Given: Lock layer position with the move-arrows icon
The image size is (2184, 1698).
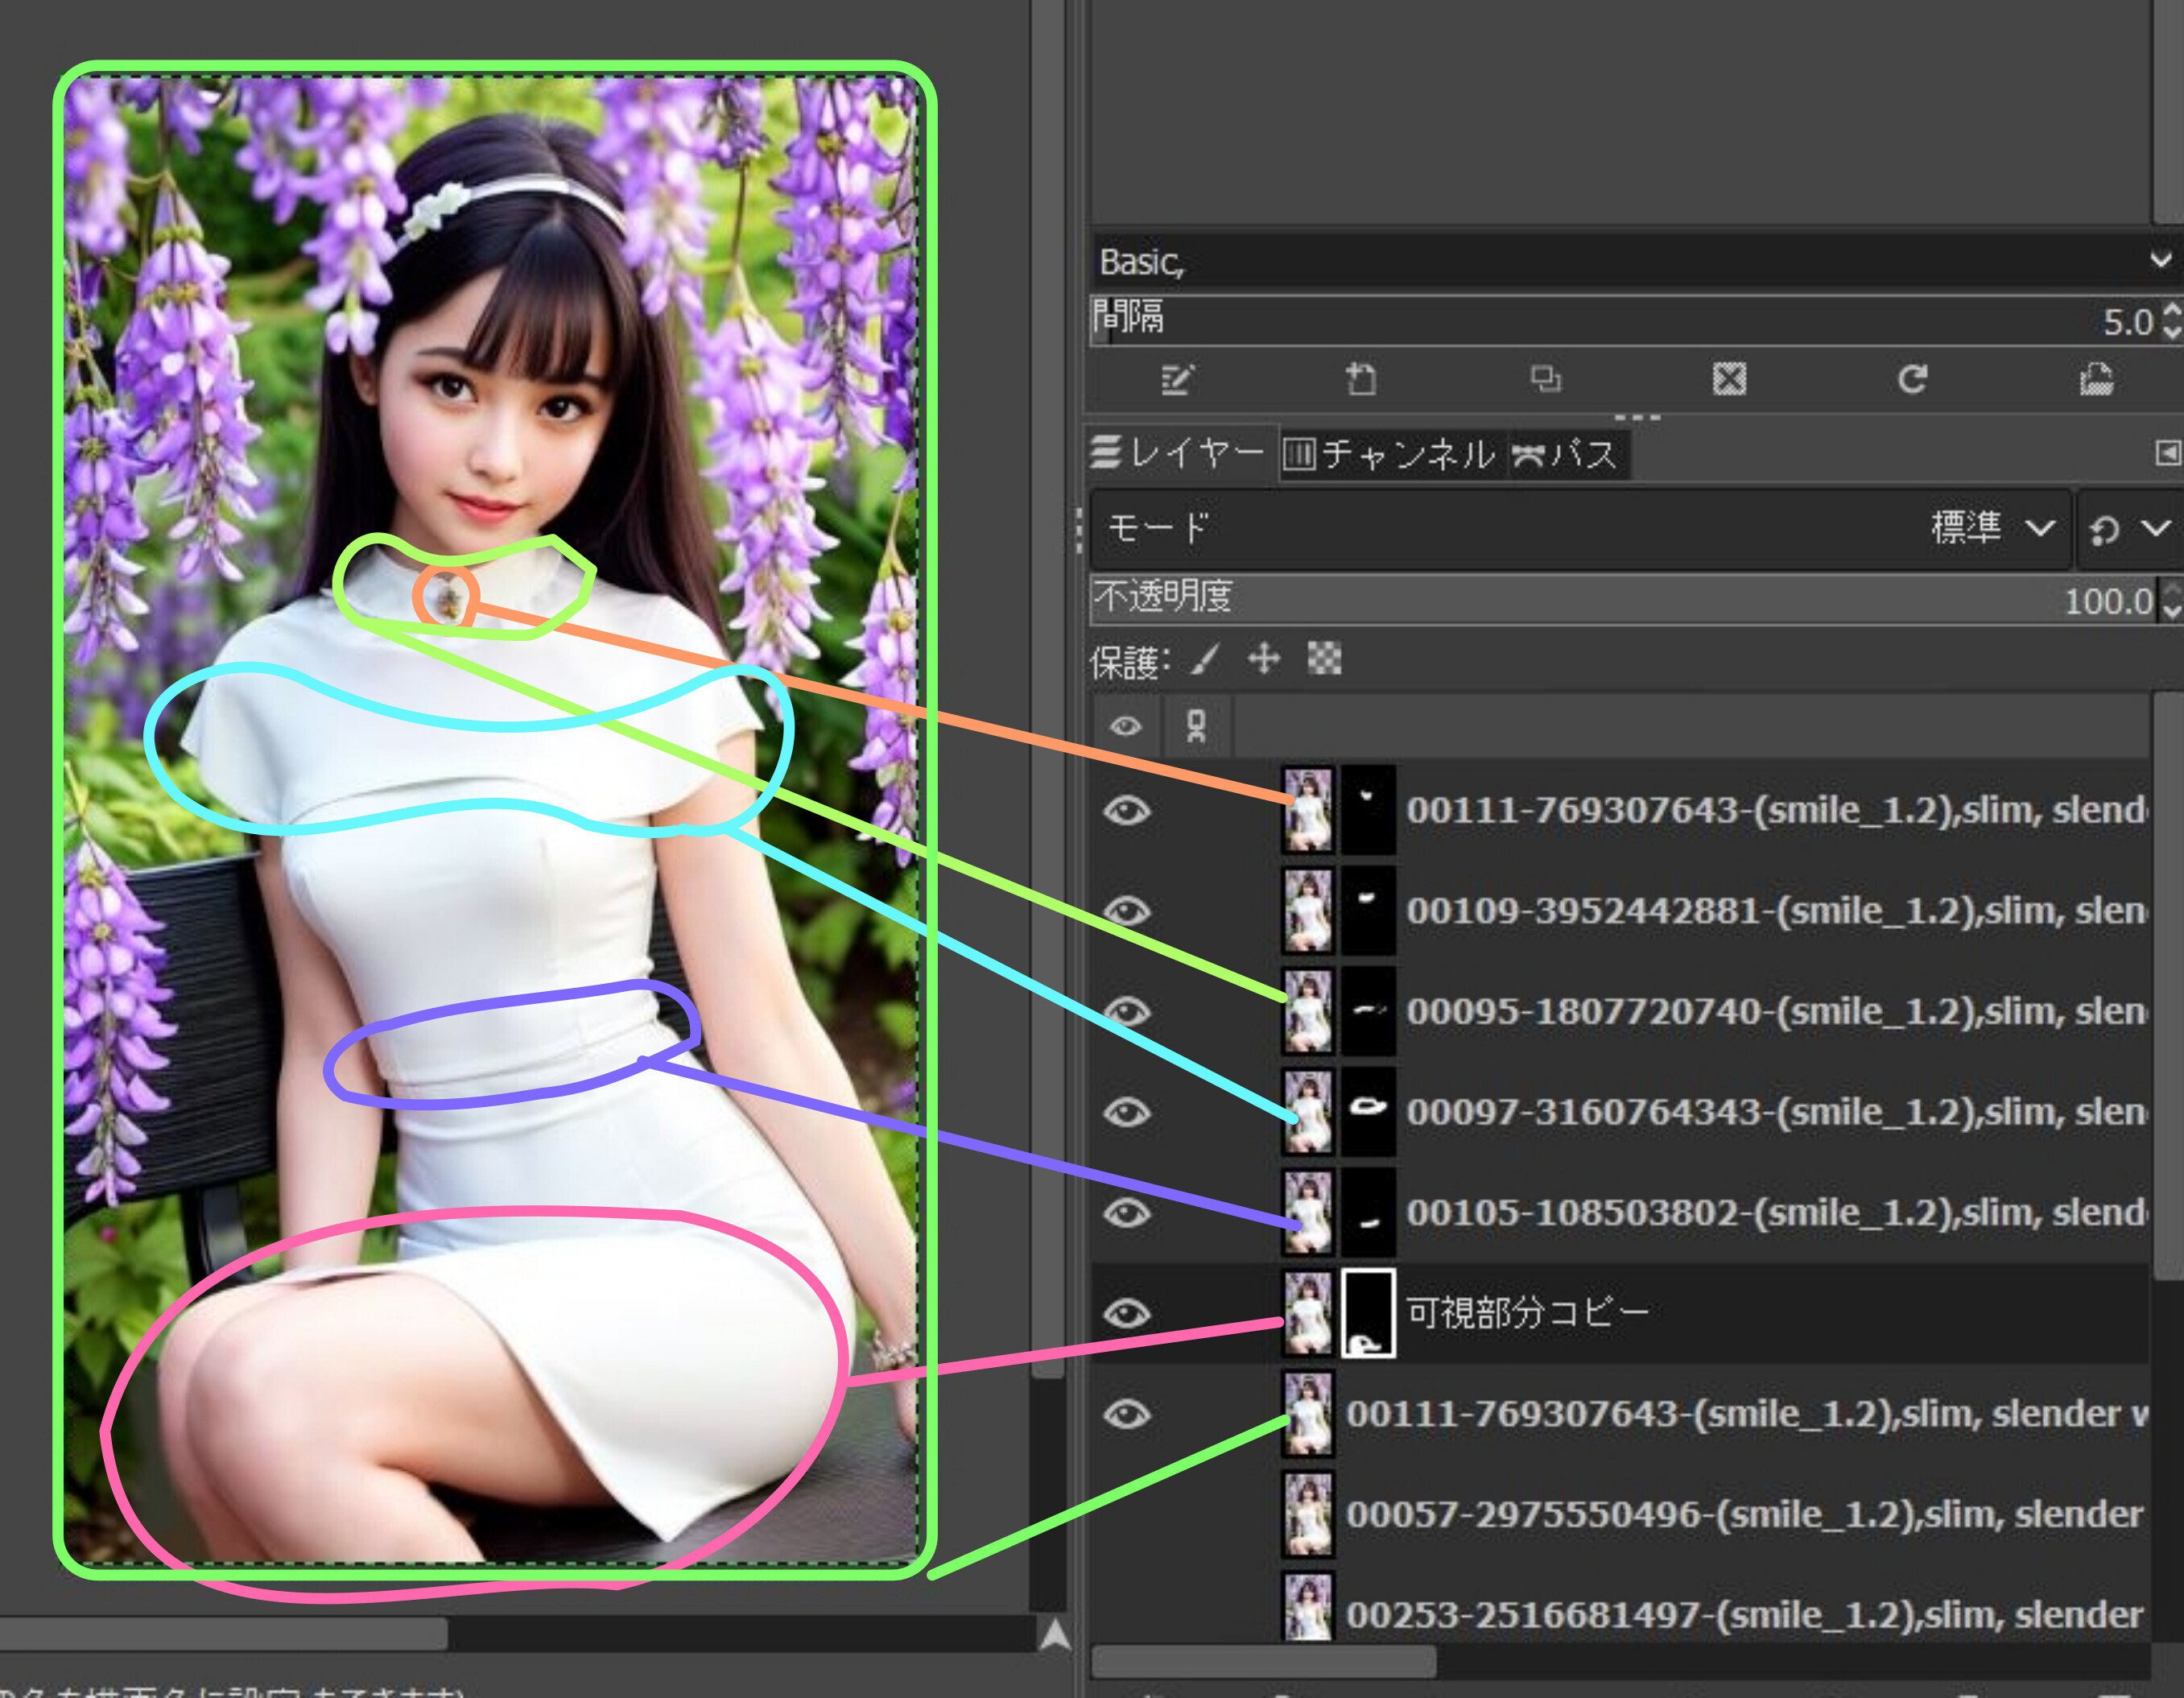Looking at the screenshot, I should [1264, 659].
